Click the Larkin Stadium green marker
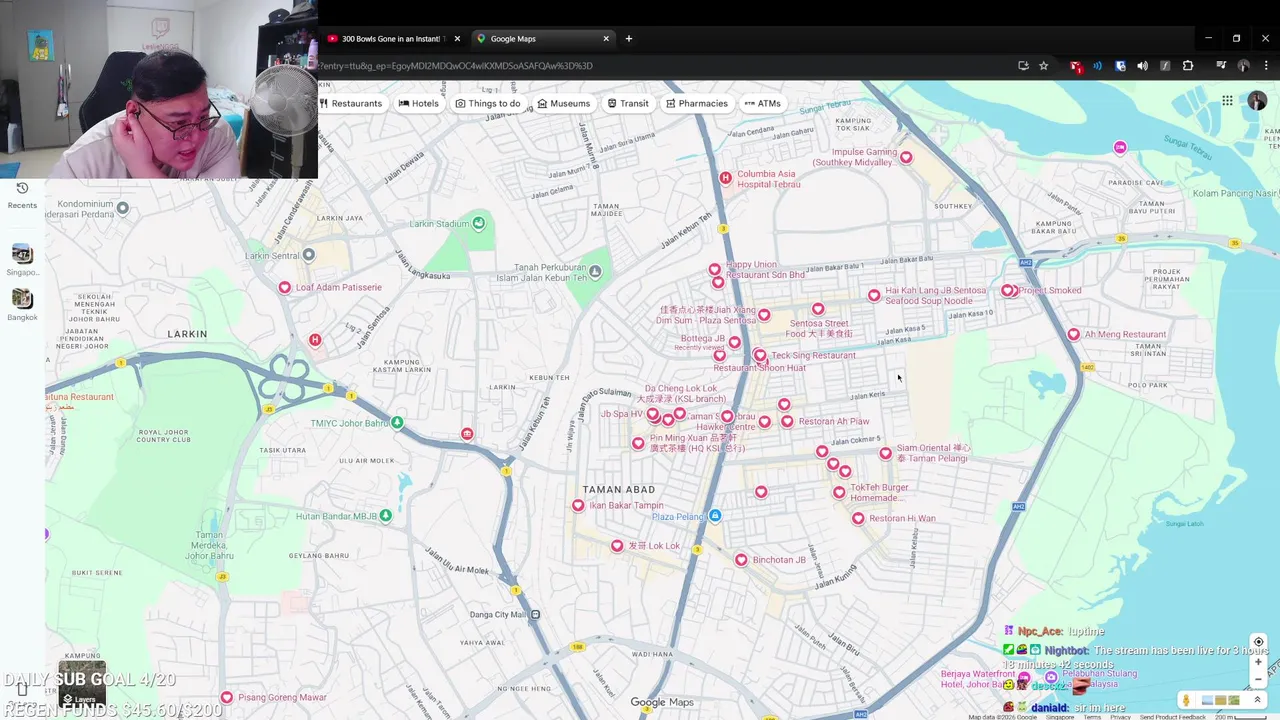 pyautogui.click(x=479, y=223)
